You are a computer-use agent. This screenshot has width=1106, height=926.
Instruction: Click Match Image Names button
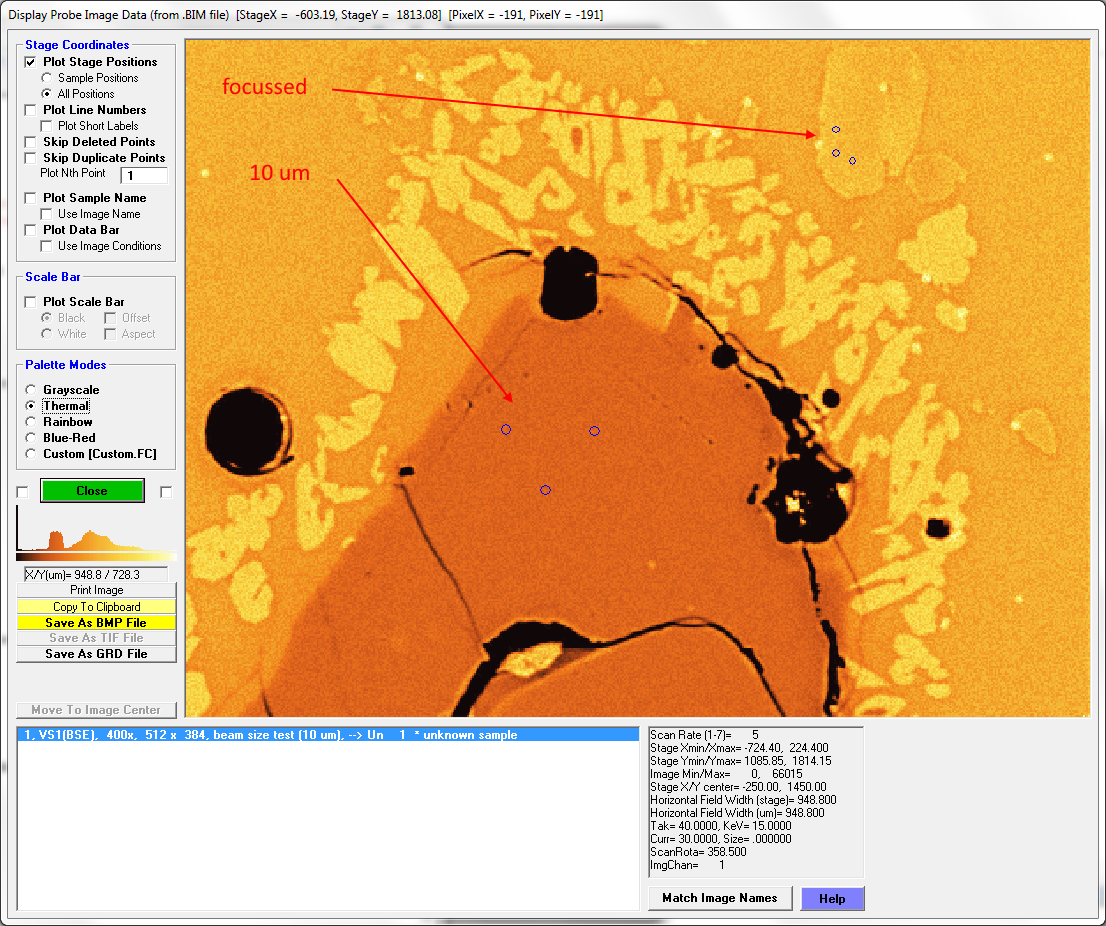point(719,898)
